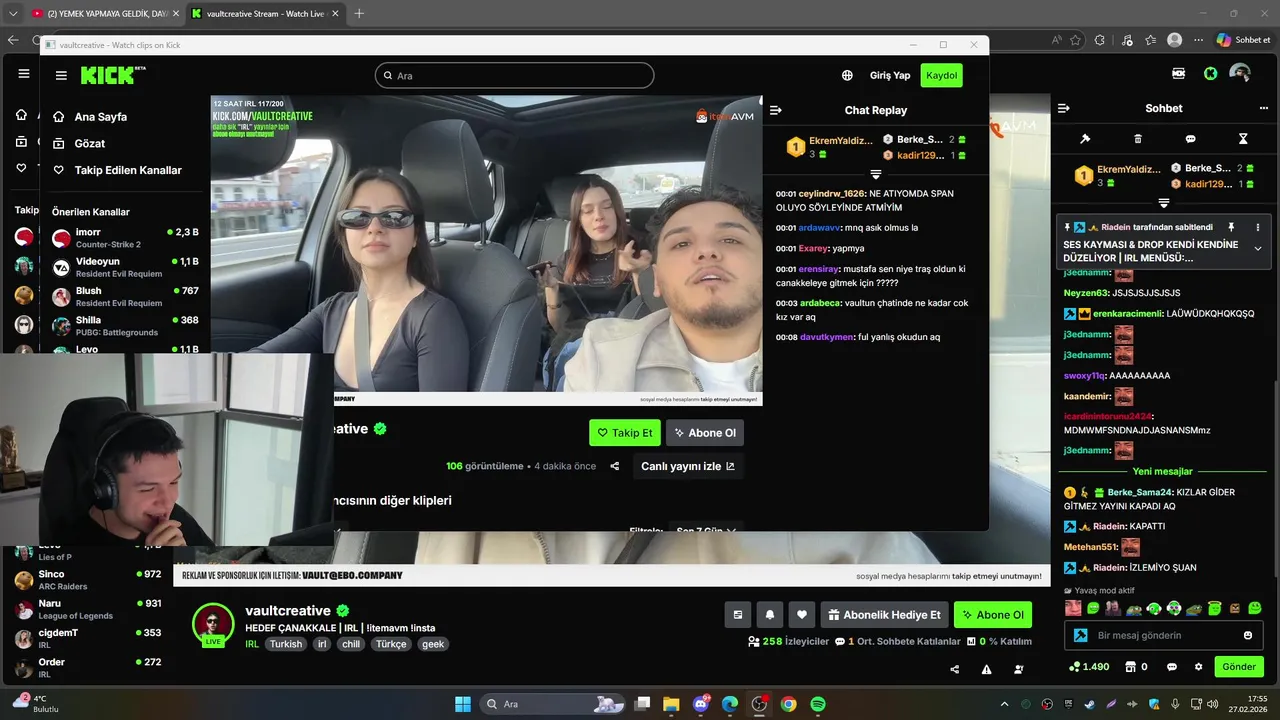The image size is (1280, 720).
Task: Click the green Kaydol sign-up button
Action: (941, 75)
